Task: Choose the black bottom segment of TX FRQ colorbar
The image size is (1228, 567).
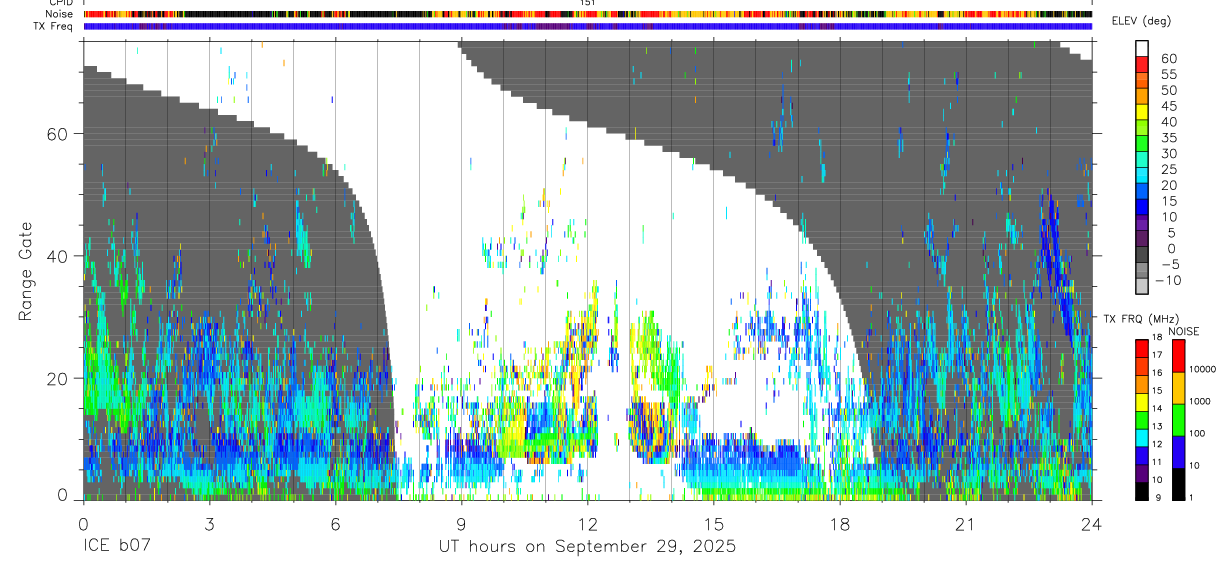Action: [1142, 489]
